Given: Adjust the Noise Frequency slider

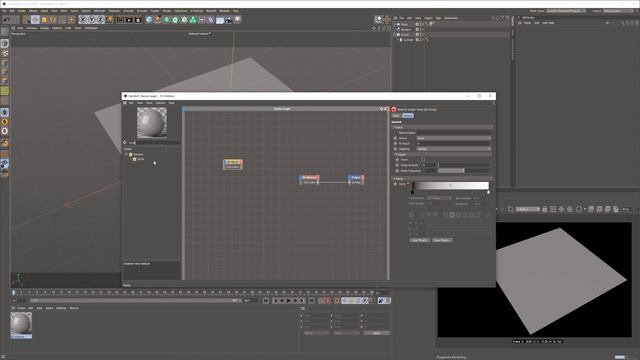Looking at the screenshot, I should point(464,171).
